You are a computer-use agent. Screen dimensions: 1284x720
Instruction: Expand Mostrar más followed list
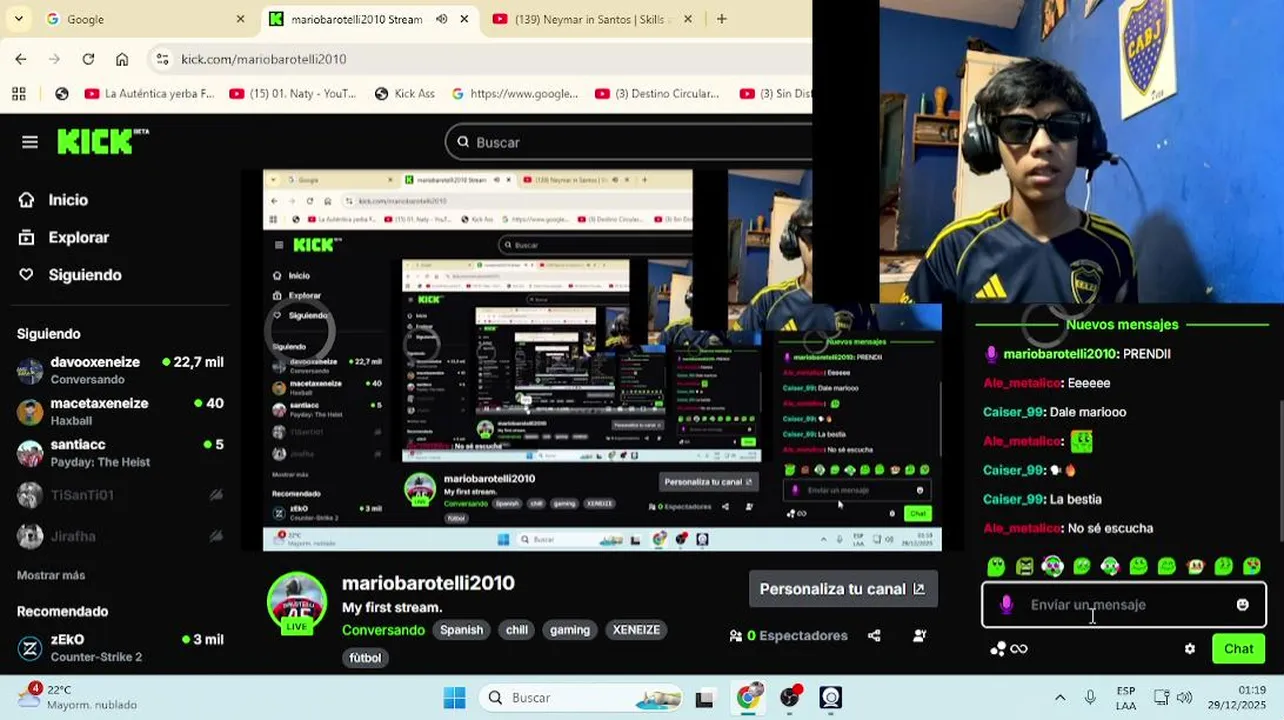51,575
